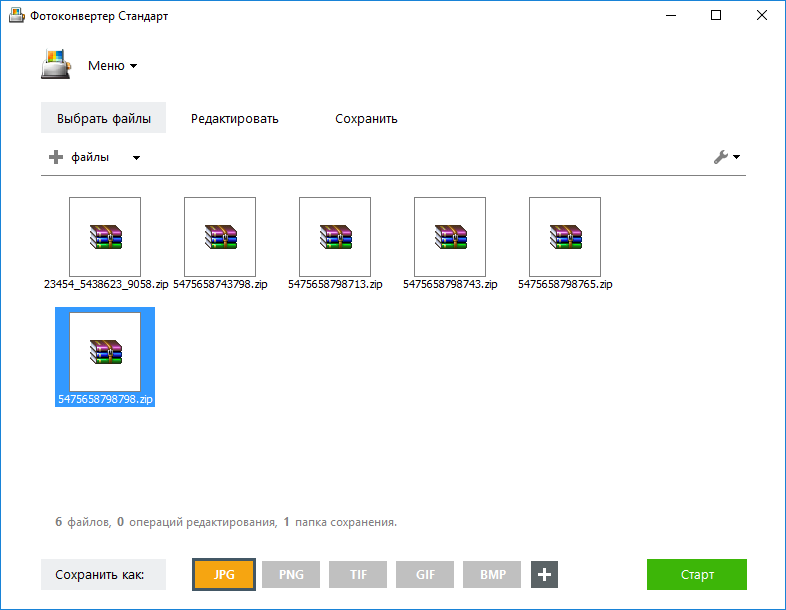This screenshot has width=786, height=610.
Task: Click the Photoconverter app logo beside Меню
Action: point(56,64)
